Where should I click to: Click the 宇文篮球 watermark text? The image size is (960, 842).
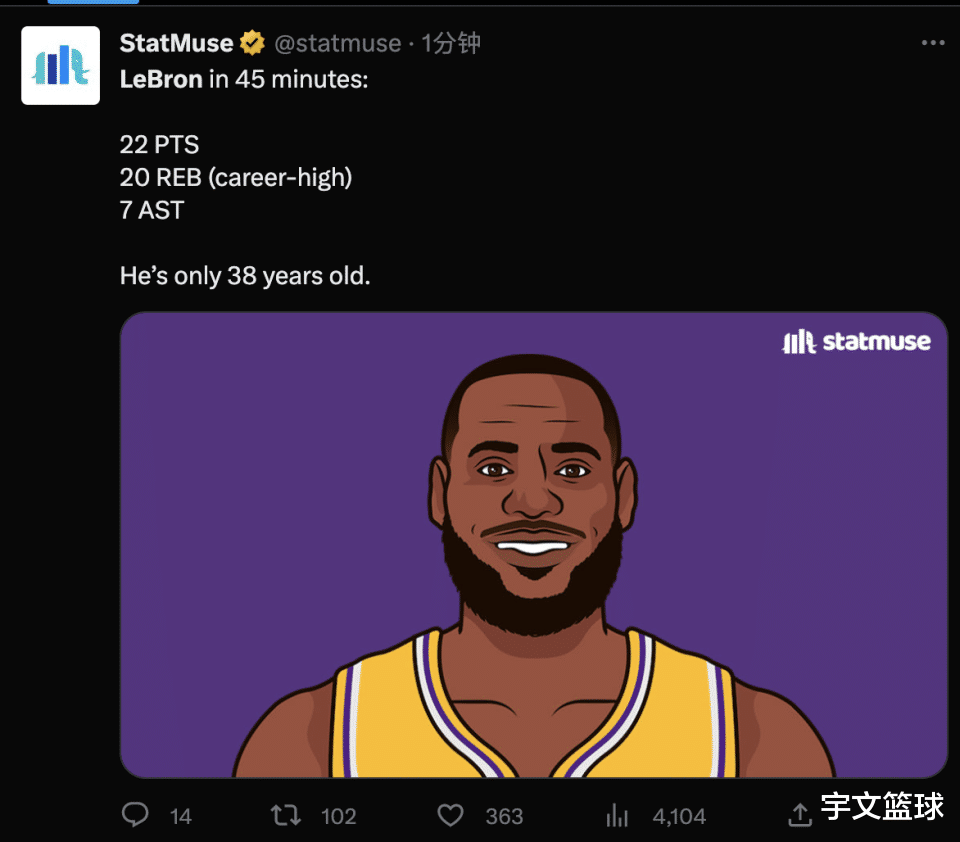pos(882,808)
